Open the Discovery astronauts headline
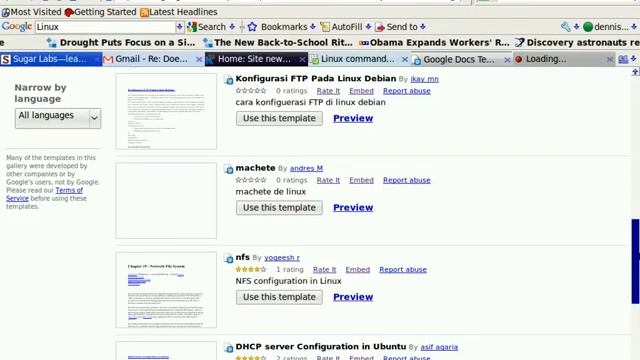The image size is (640, 360). click(x=577, y=42)
